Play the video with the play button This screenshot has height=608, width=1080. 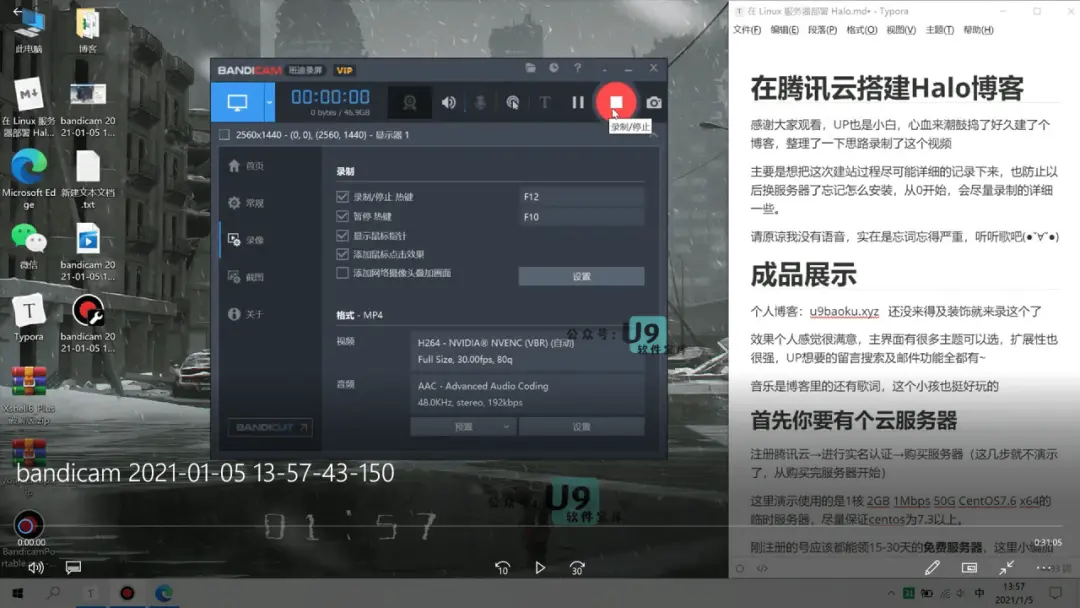click(x=540, y=568)
